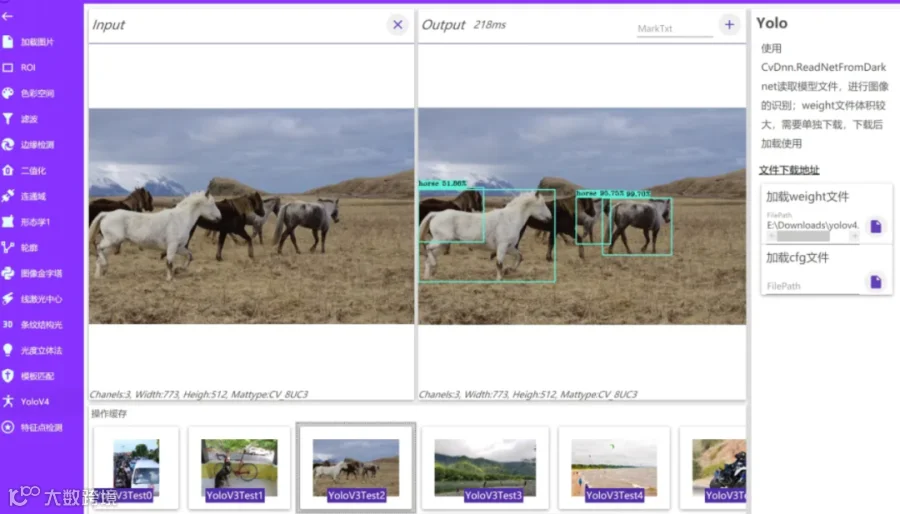Click the MarkTxt input field
Viewport: 900px width, 514px height.
click(674, 29)
